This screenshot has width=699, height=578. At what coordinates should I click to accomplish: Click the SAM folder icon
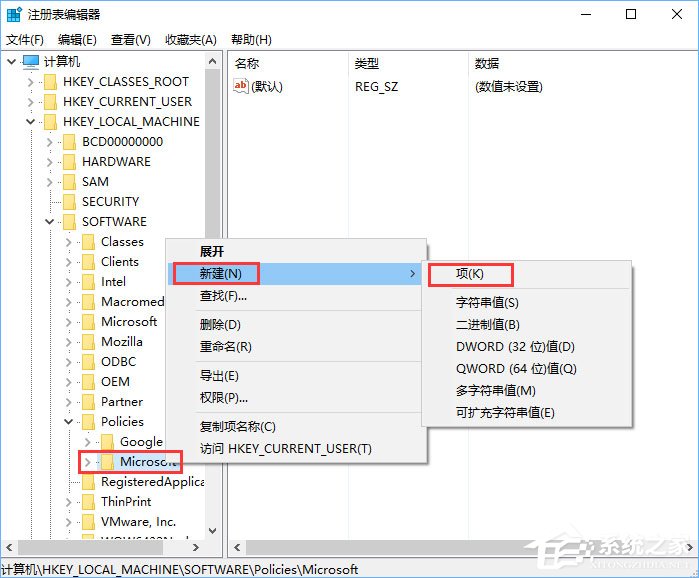pos(70,182)
